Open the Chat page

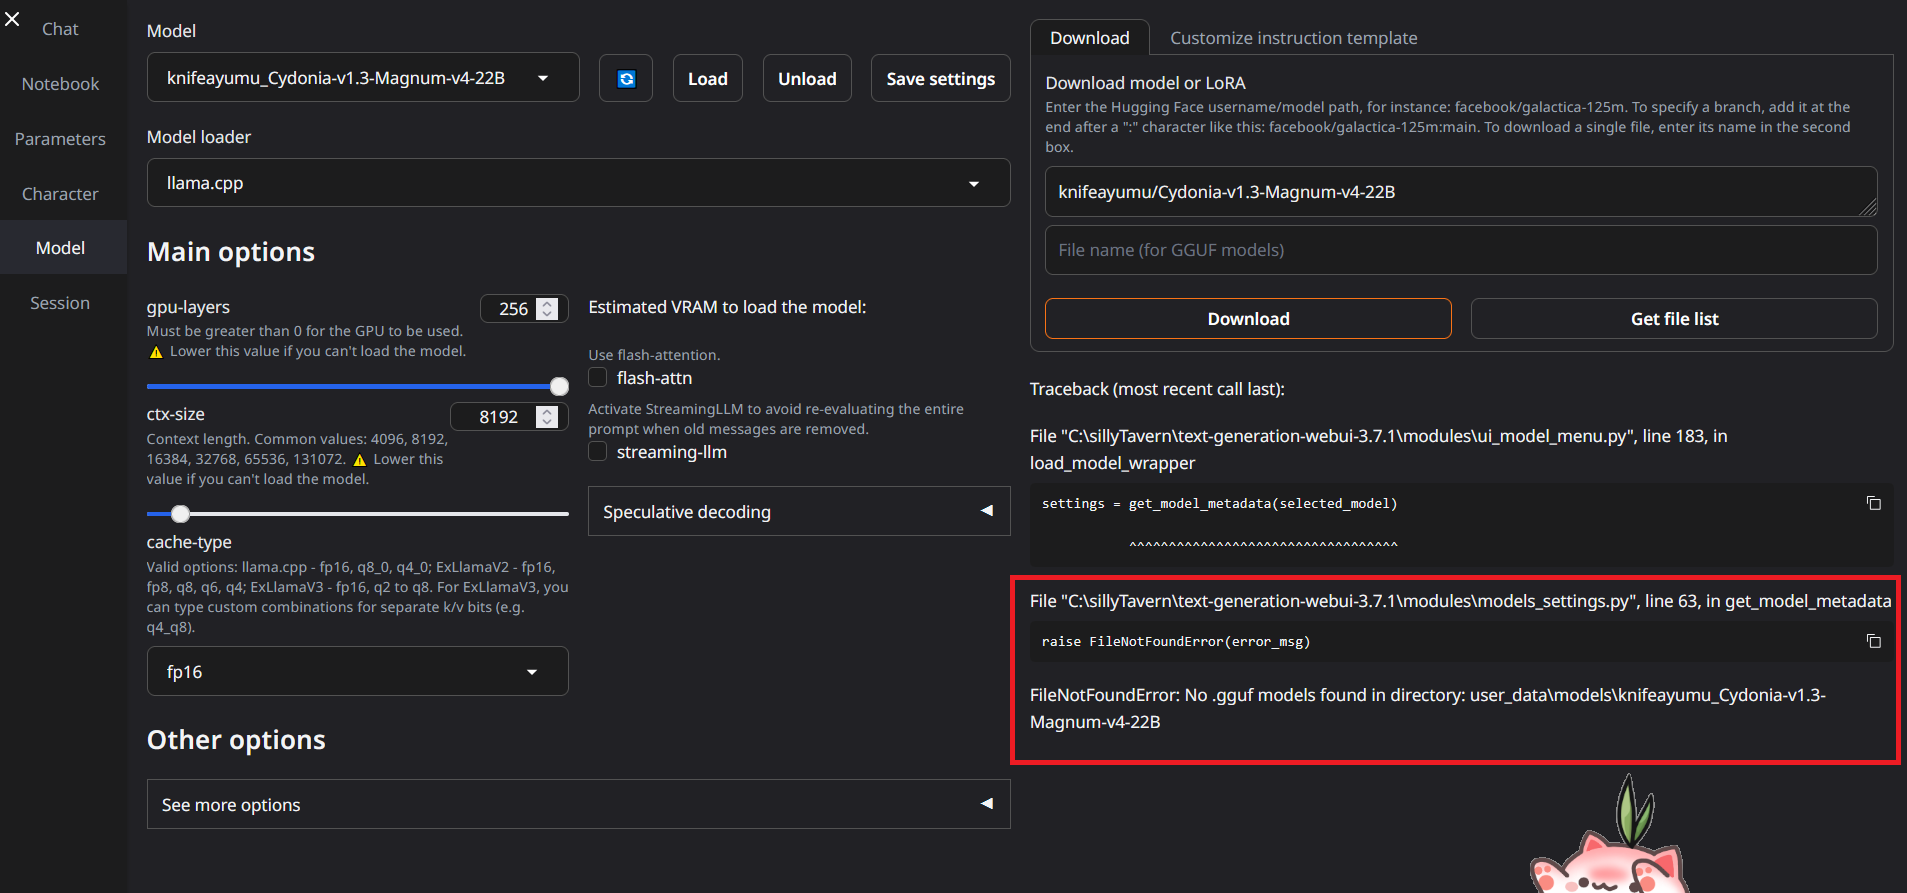click(x=60, y=29)
